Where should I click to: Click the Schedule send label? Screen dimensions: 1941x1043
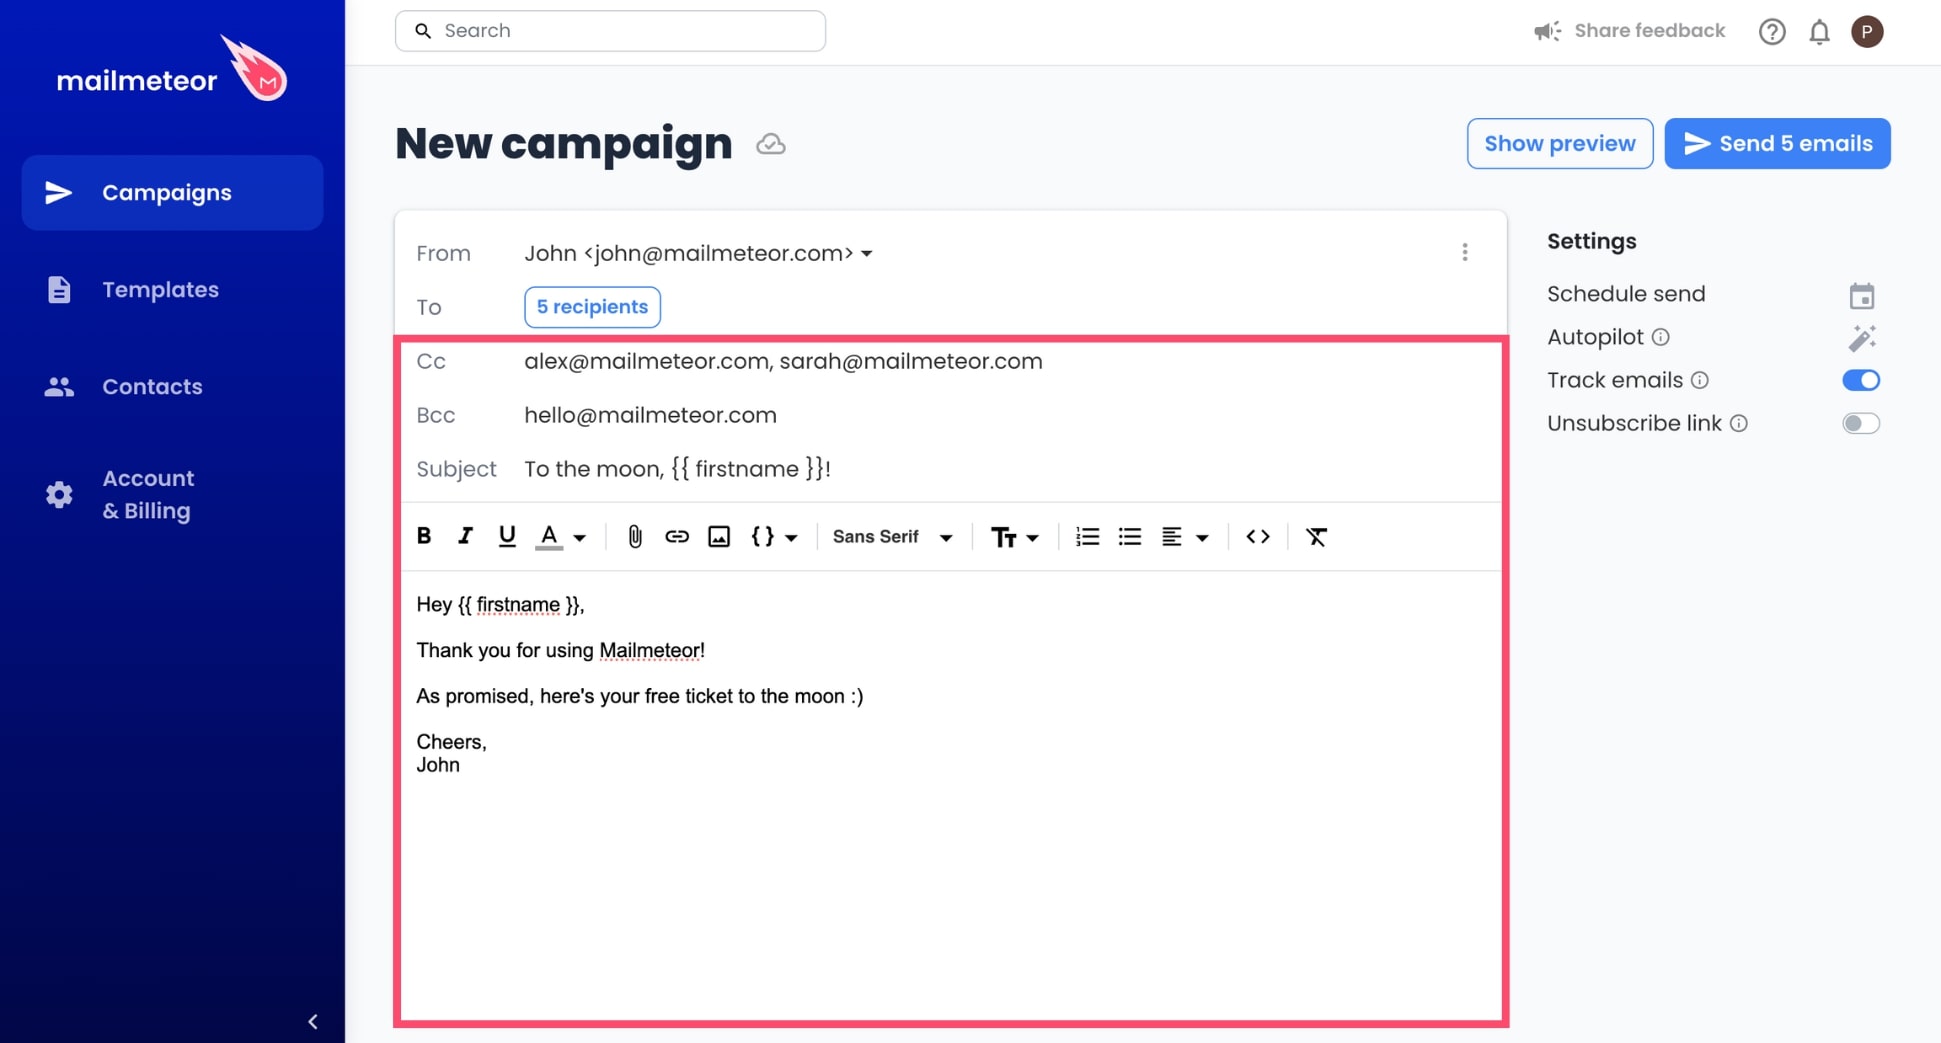1626,294
